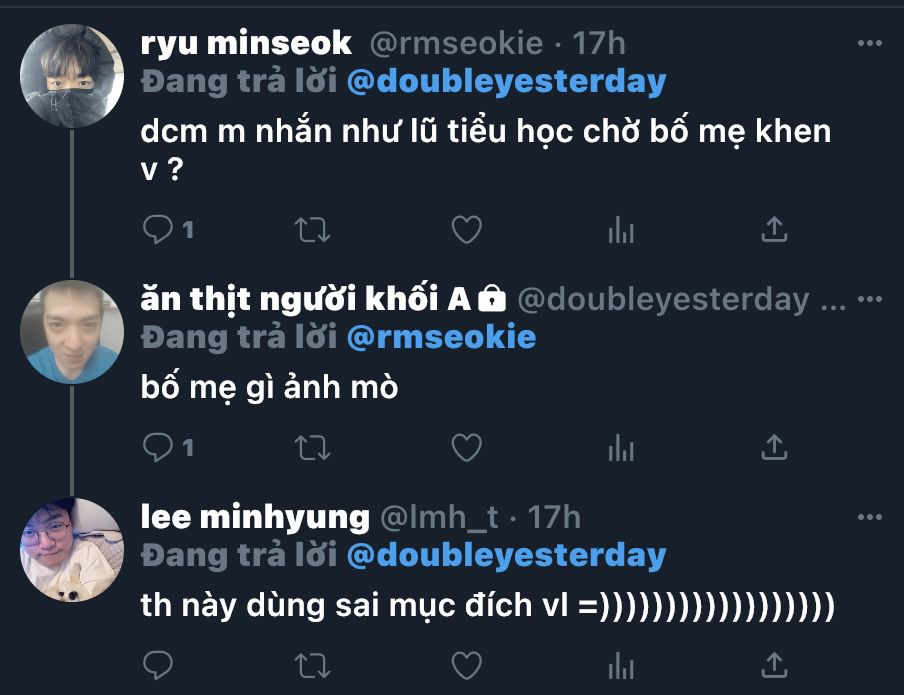Reply to ryu minseok's tweet

tap(158, 231)
